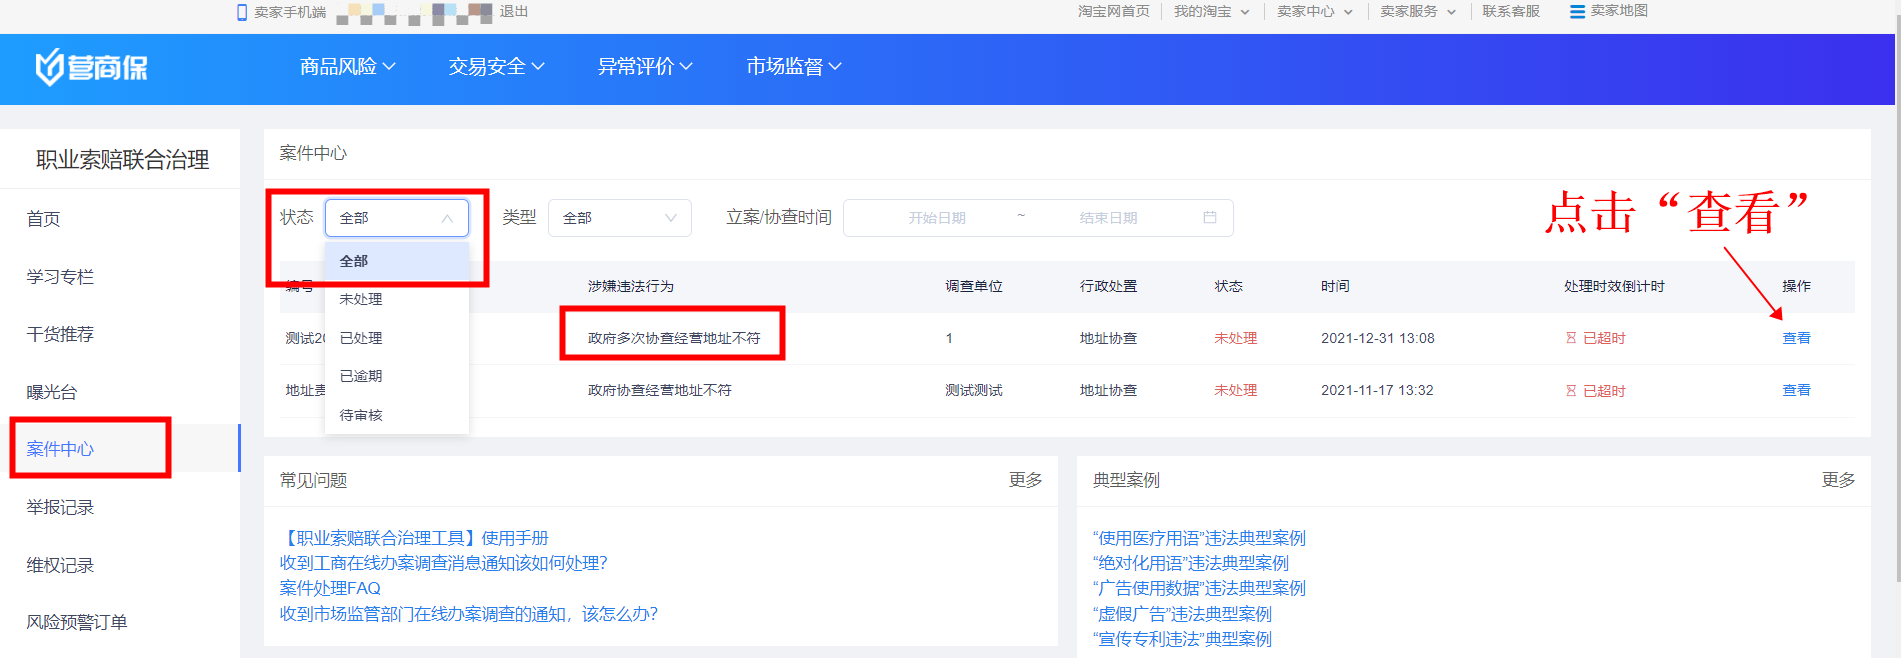The height and width of the screenshot is (658, 1901).
Task: Go to 举报记录 in sidebar
Action: (60, 507)
